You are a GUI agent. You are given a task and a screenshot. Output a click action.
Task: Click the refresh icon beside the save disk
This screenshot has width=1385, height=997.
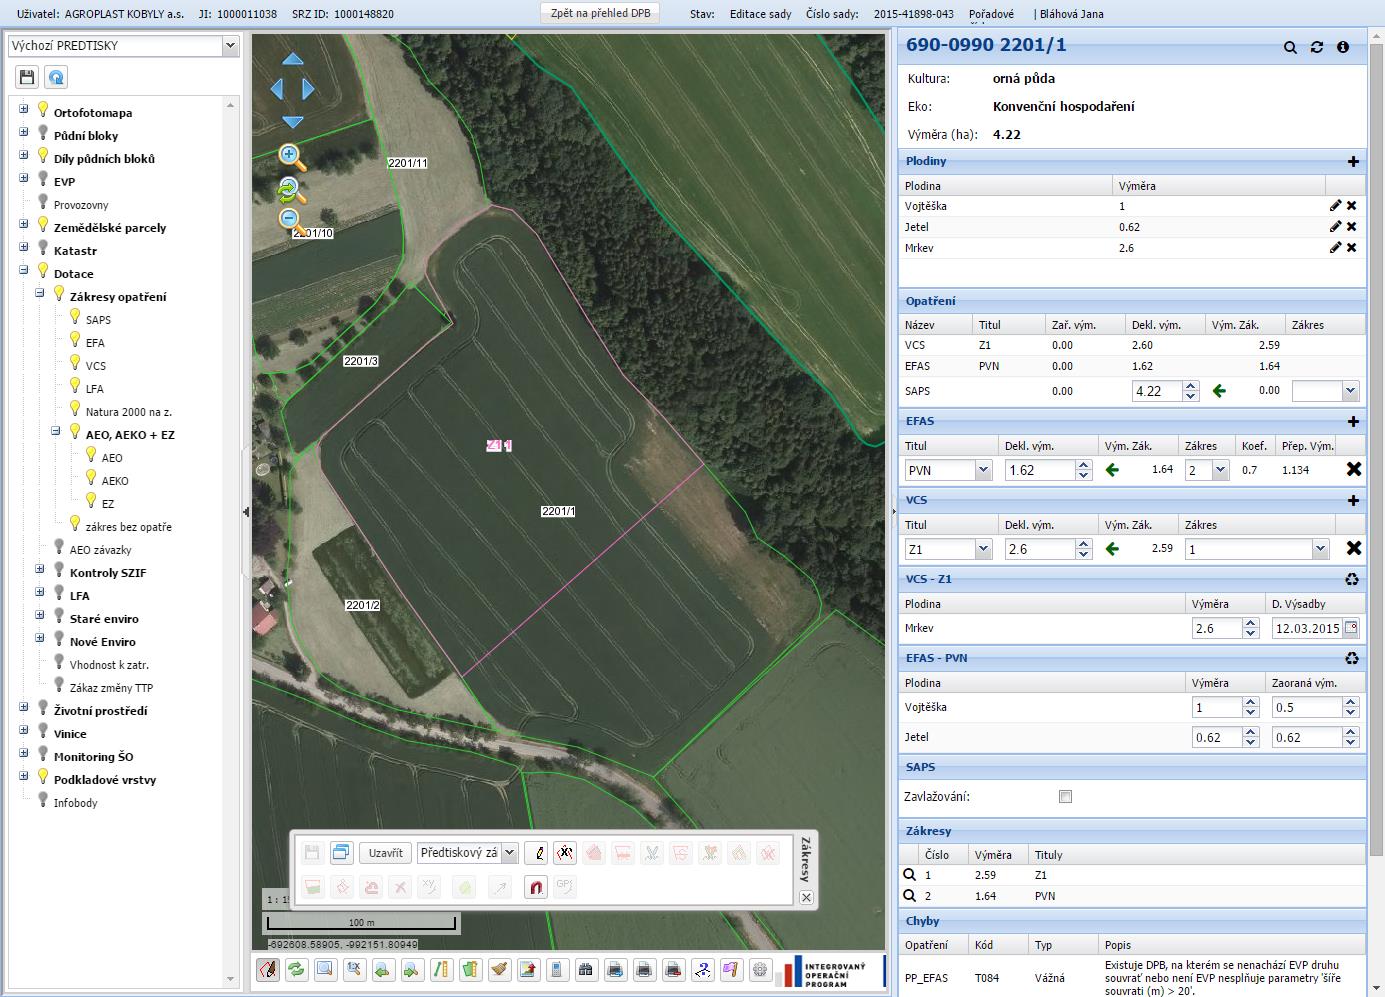[57, 77]
